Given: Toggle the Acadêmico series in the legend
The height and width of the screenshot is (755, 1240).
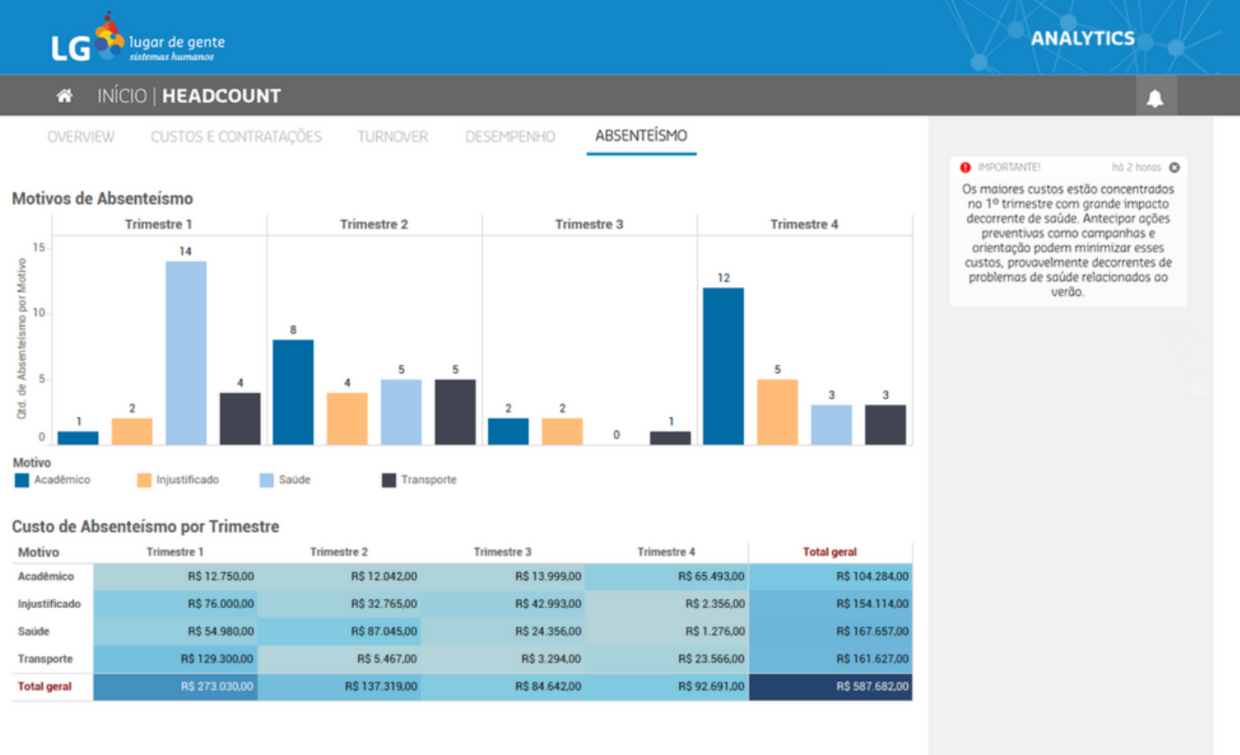Looking at the screenshot, I should pos(56,479).
